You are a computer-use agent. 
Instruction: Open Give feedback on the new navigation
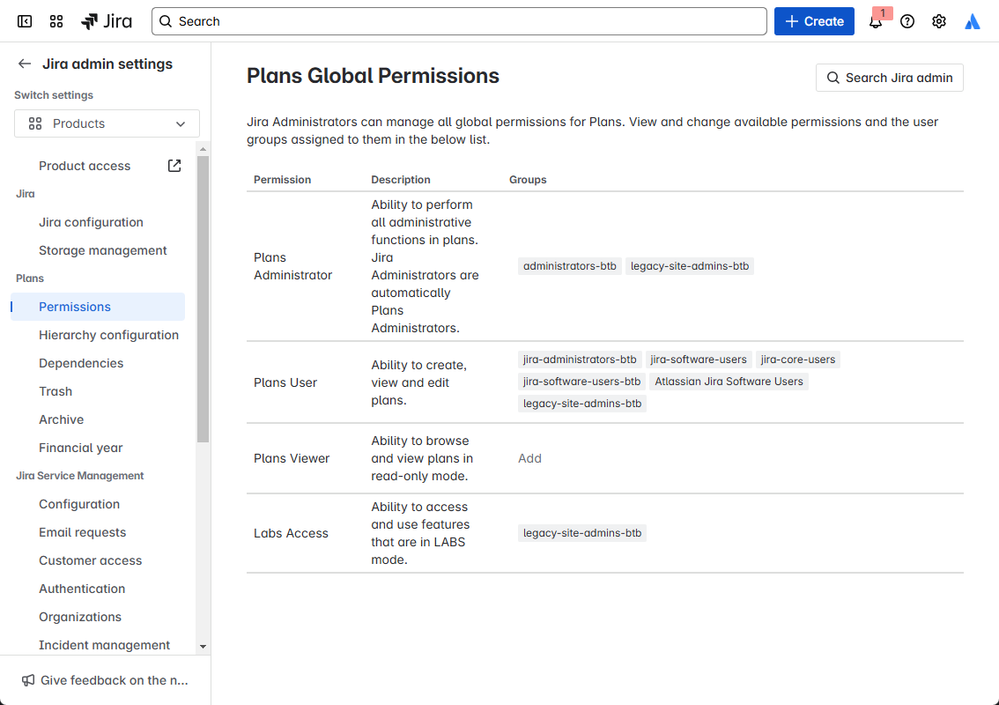[x=105, y=680]
